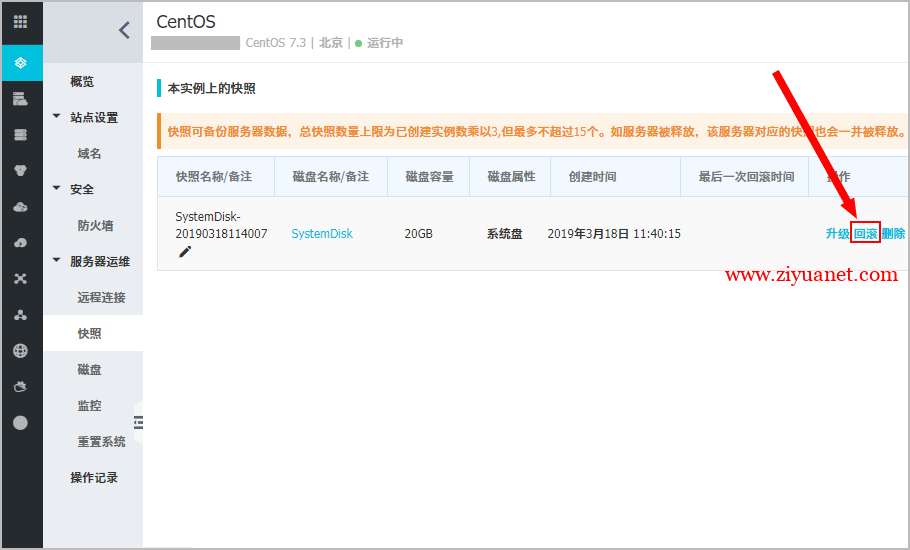Screen dimensions: 910x550
Task: Go back using the left chevron arrow
Action: click(x=124, y=30)
